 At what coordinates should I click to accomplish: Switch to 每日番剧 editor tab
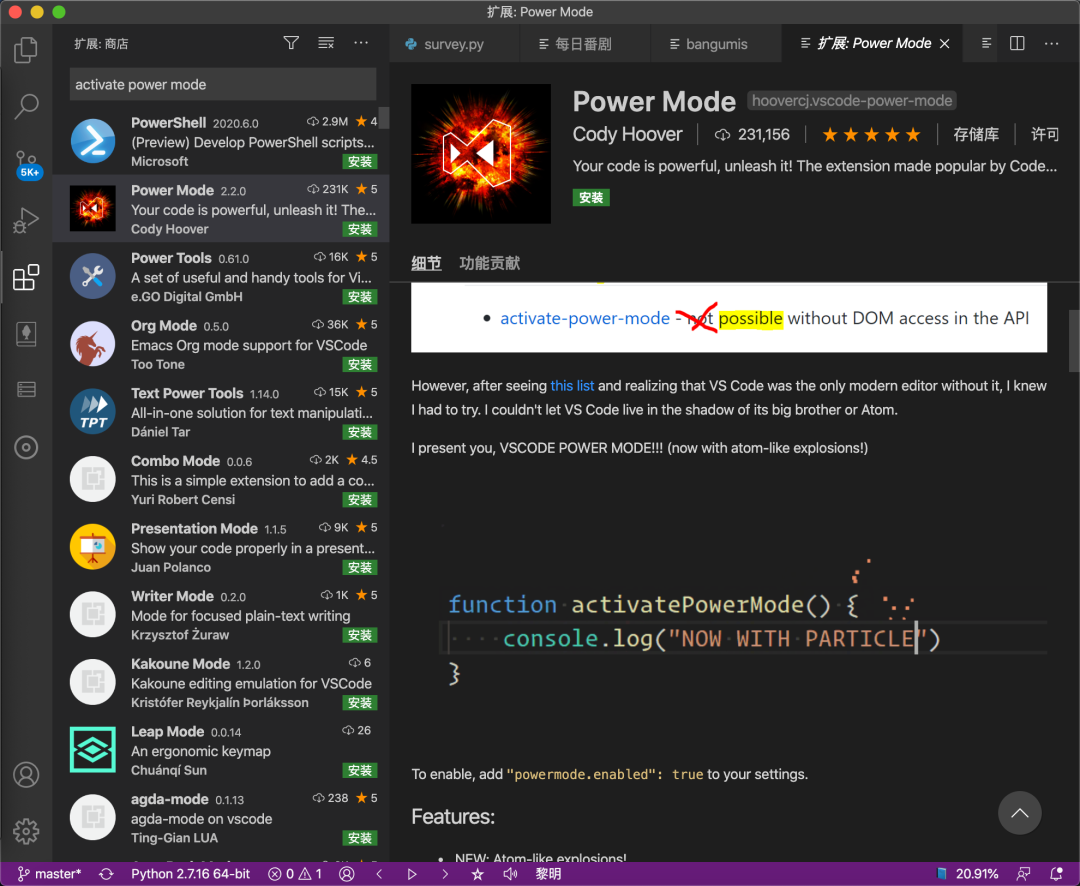[x=584, y=43]
